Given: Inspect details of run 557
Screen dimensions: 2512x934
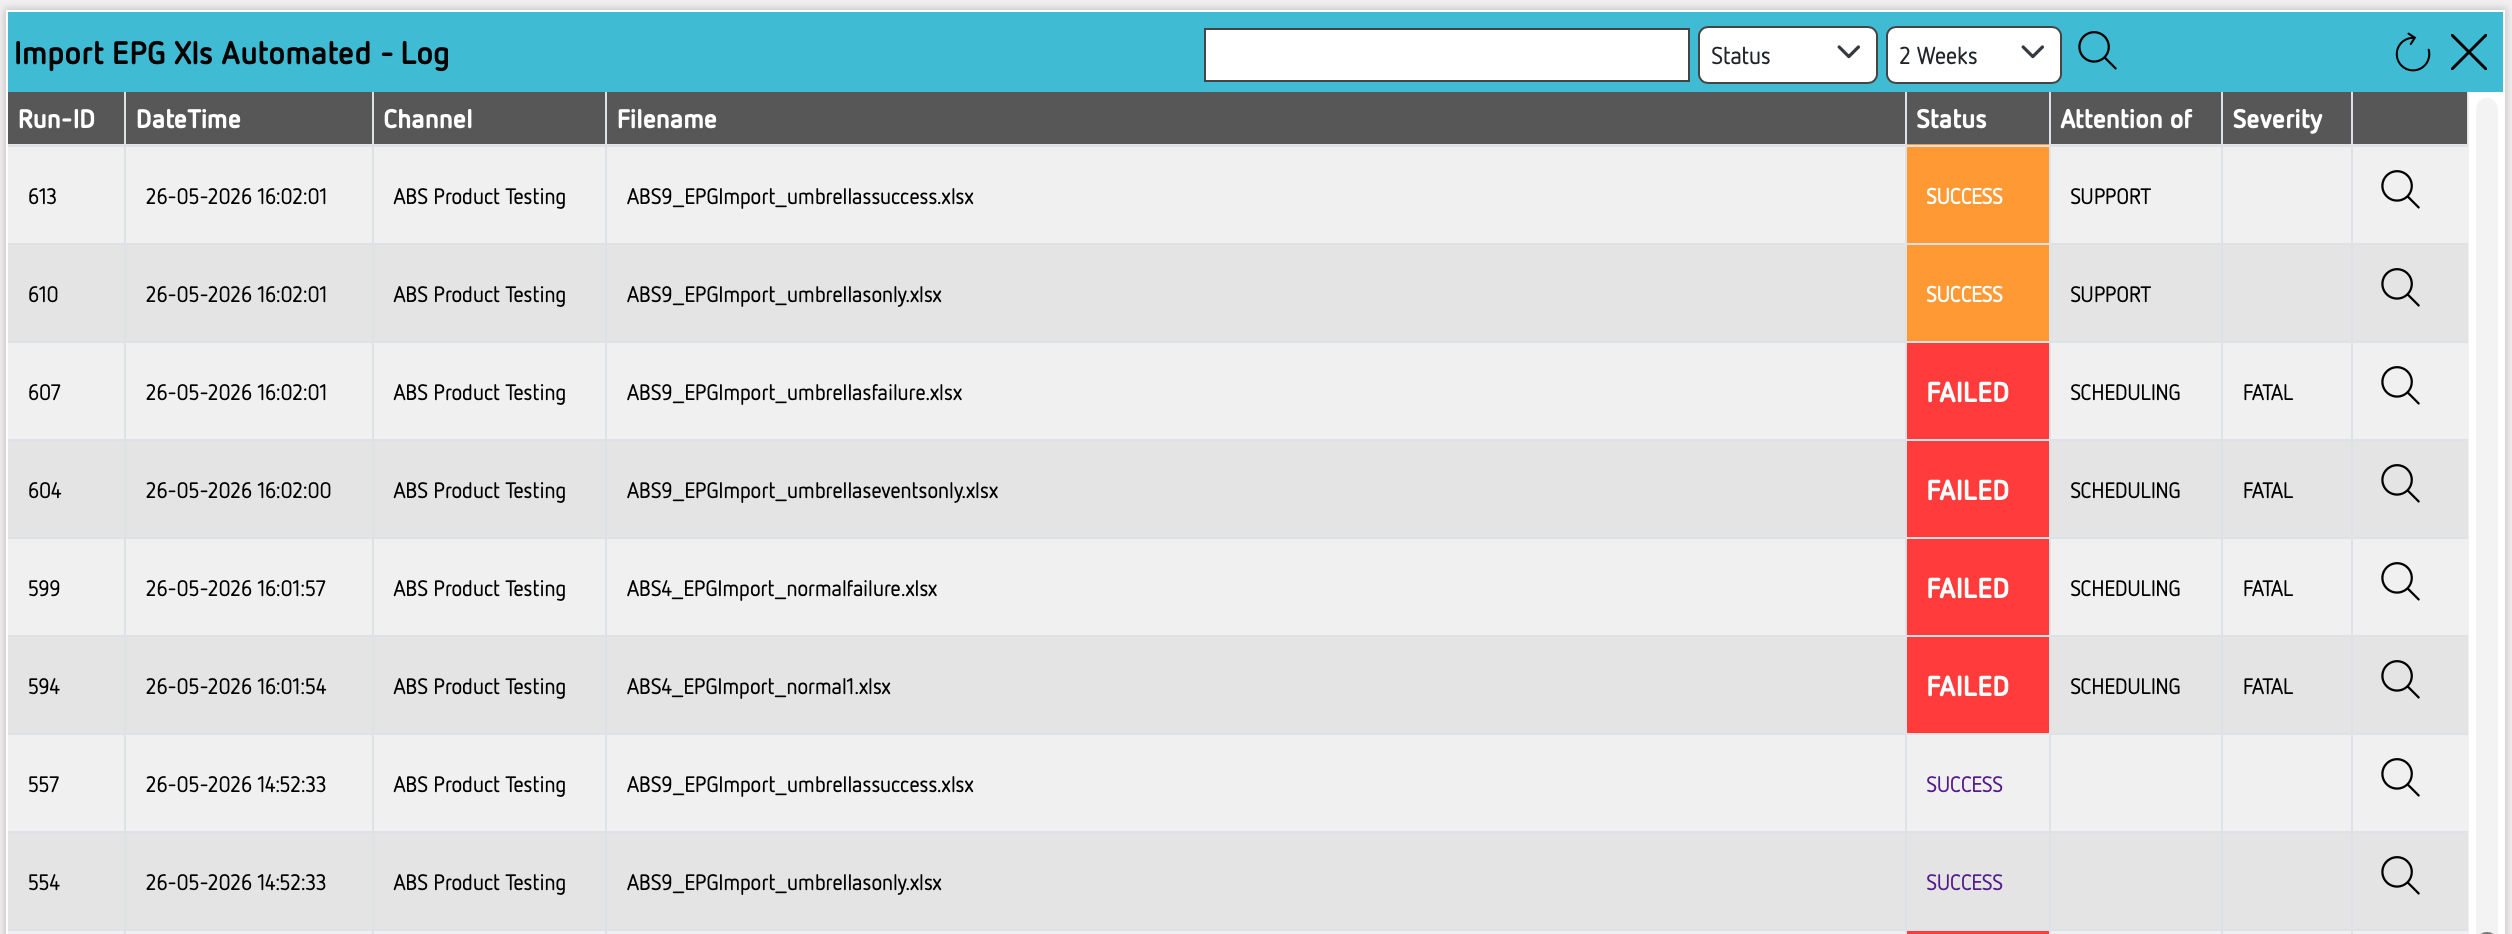Looking at the screenshot, I should point(2400,778).
